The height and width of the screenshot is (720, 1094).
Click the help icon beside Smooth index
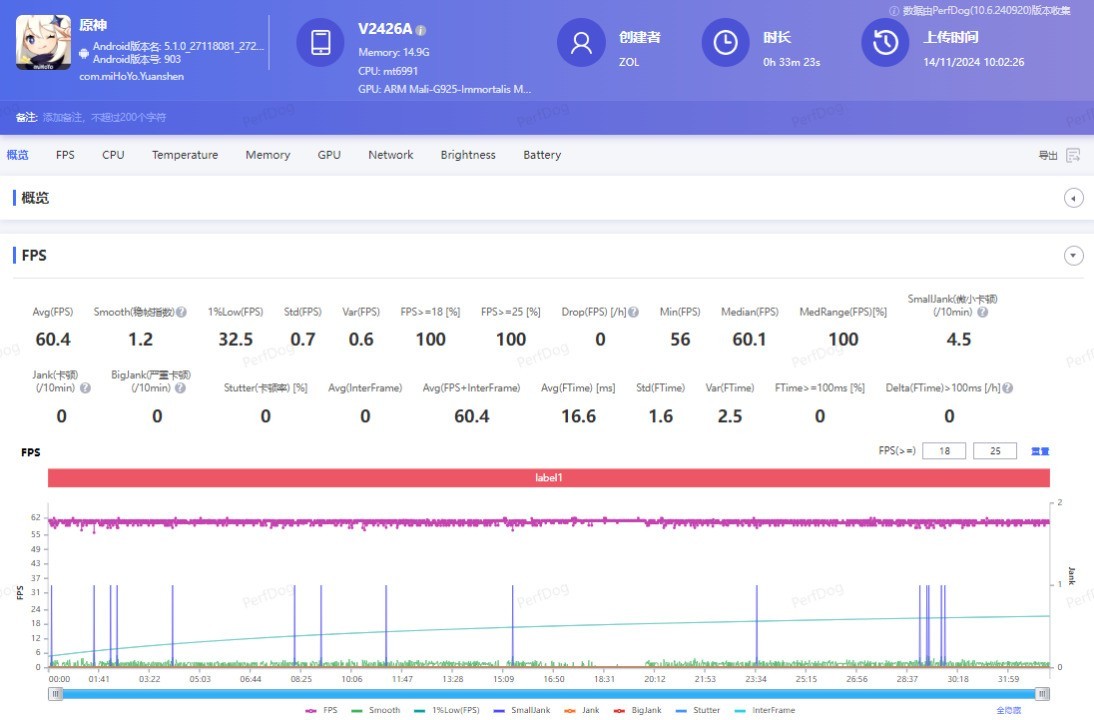point(181,312)
